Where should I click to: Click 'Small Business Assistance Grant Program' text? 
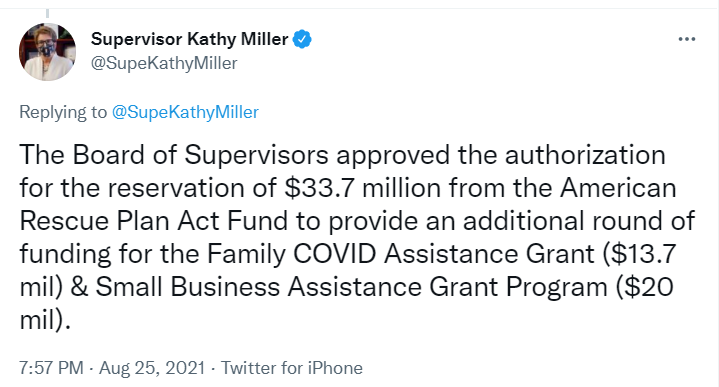click(351, 287)
